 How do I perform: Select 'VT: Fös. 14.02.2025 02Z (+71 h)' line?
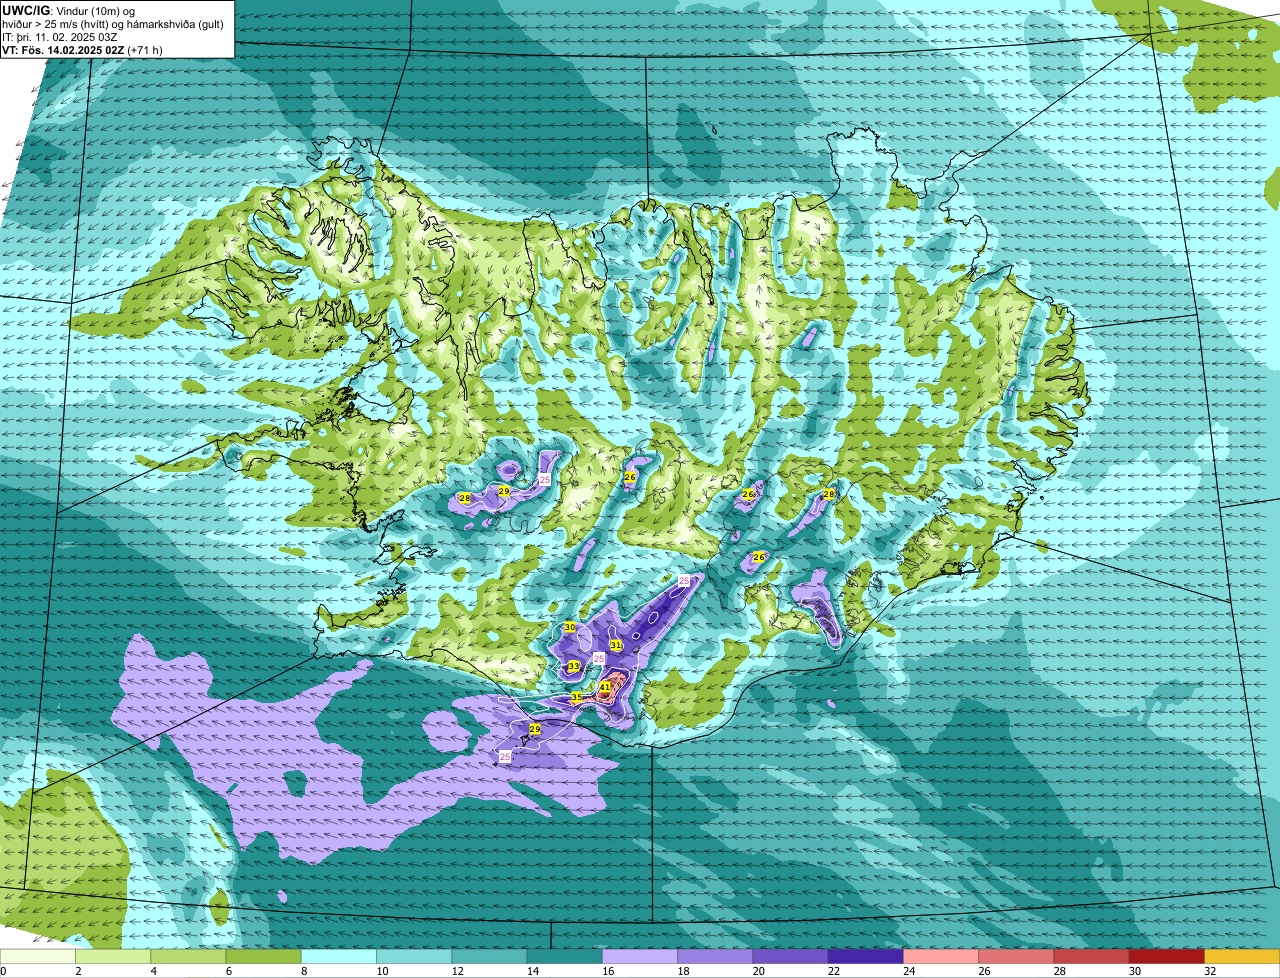point(82,49)
